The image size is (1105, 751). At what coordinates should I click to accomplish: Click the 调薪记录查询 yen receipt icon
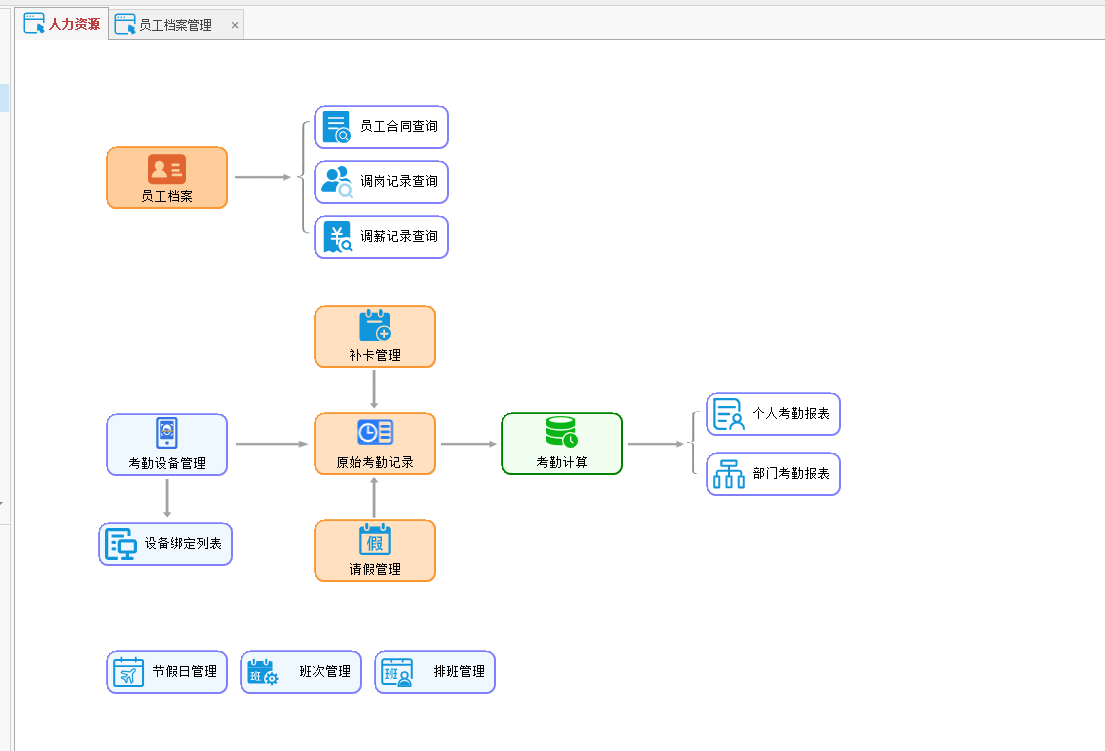tap(337, 237)
